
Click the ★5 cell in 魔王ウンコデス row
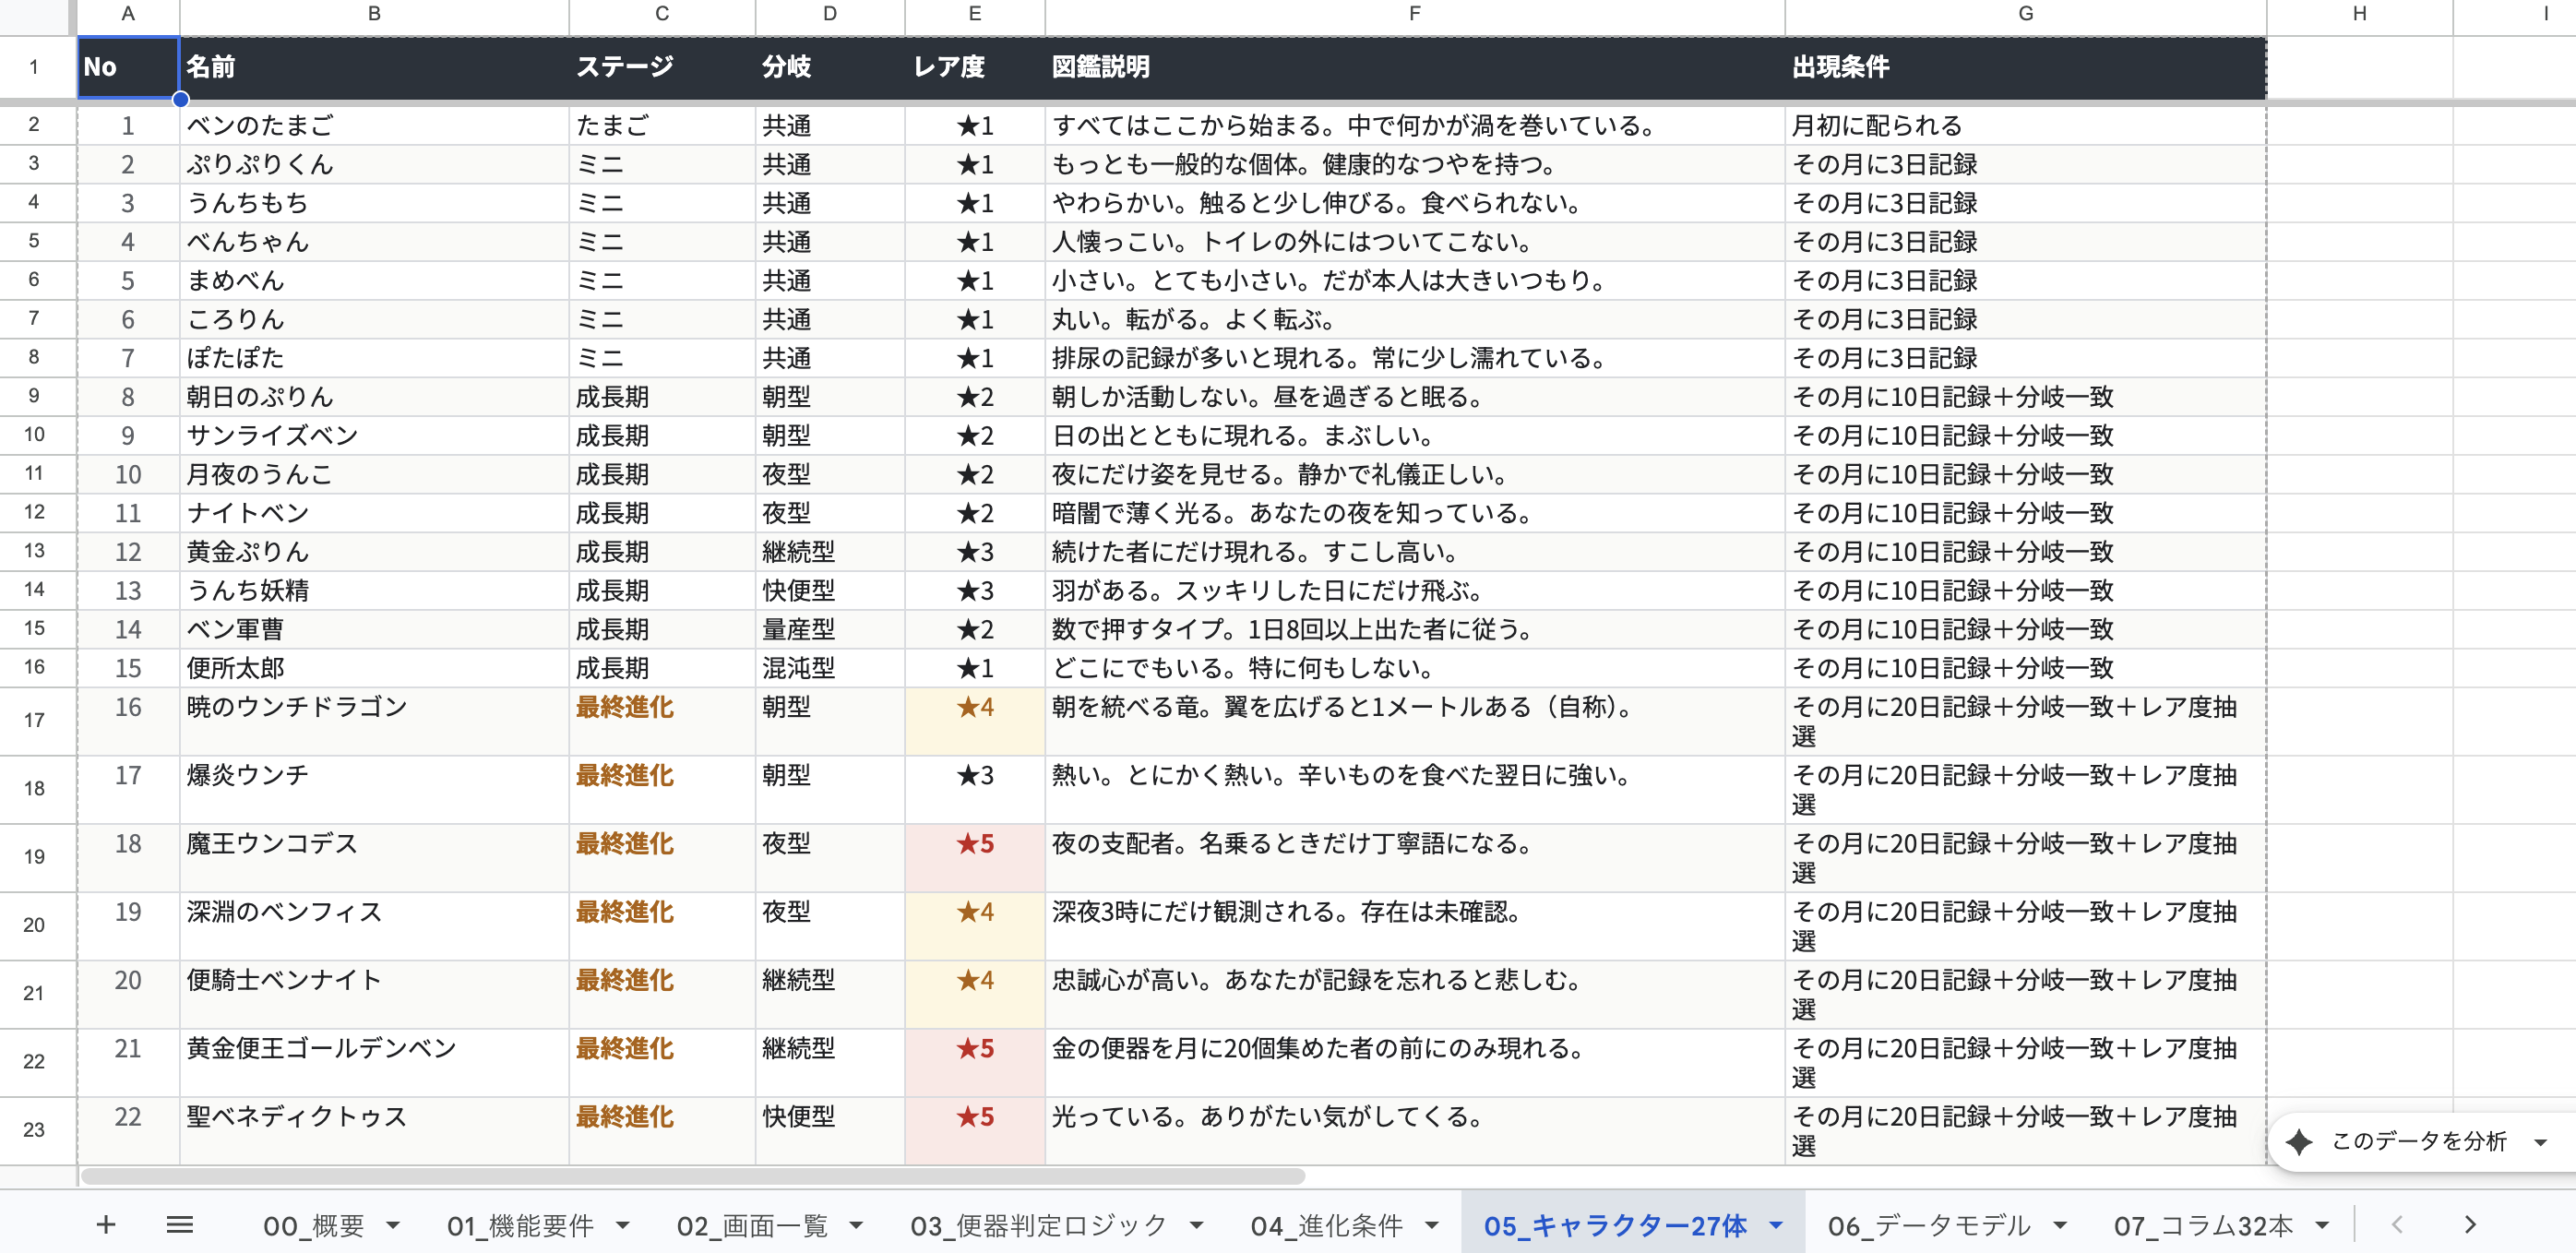(x=975, y=857)
